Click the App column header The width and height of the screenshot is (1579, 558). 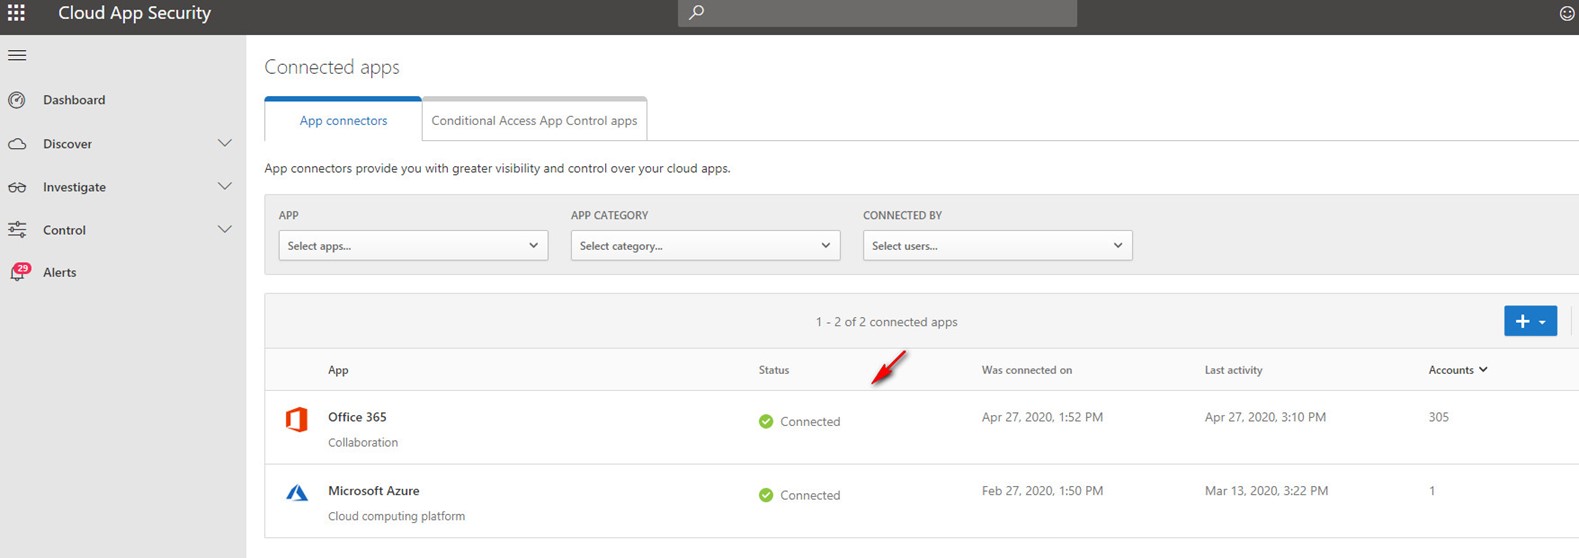point(338,370)
